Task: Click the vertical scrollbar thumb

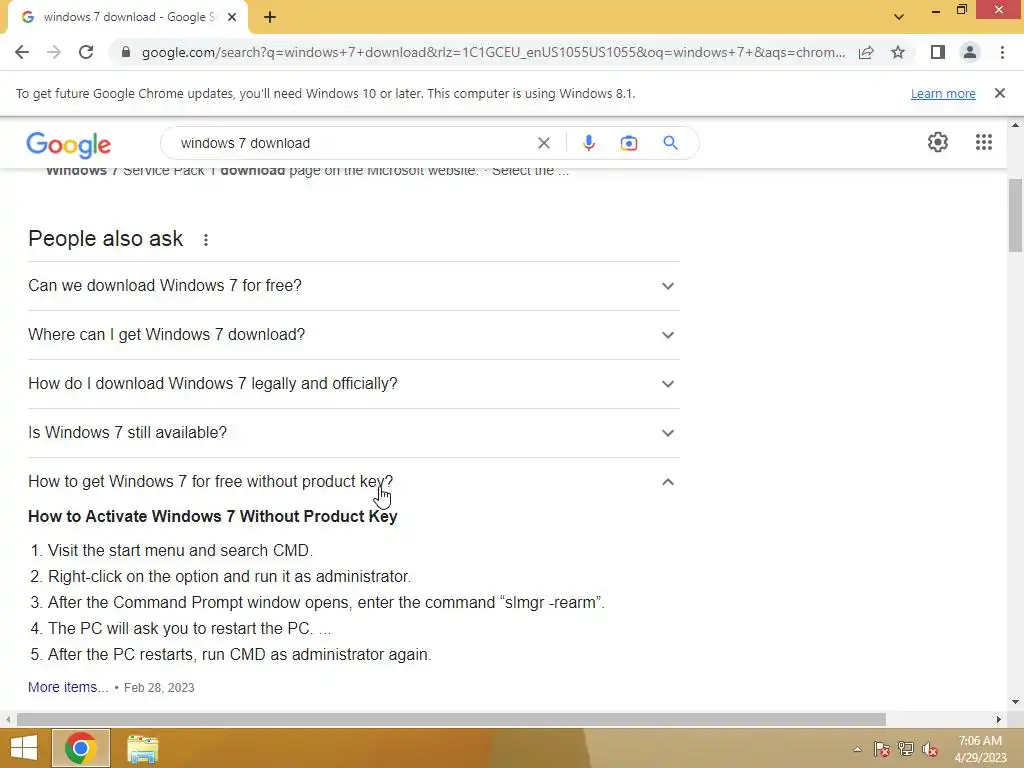Action: tap(1016, 215)
